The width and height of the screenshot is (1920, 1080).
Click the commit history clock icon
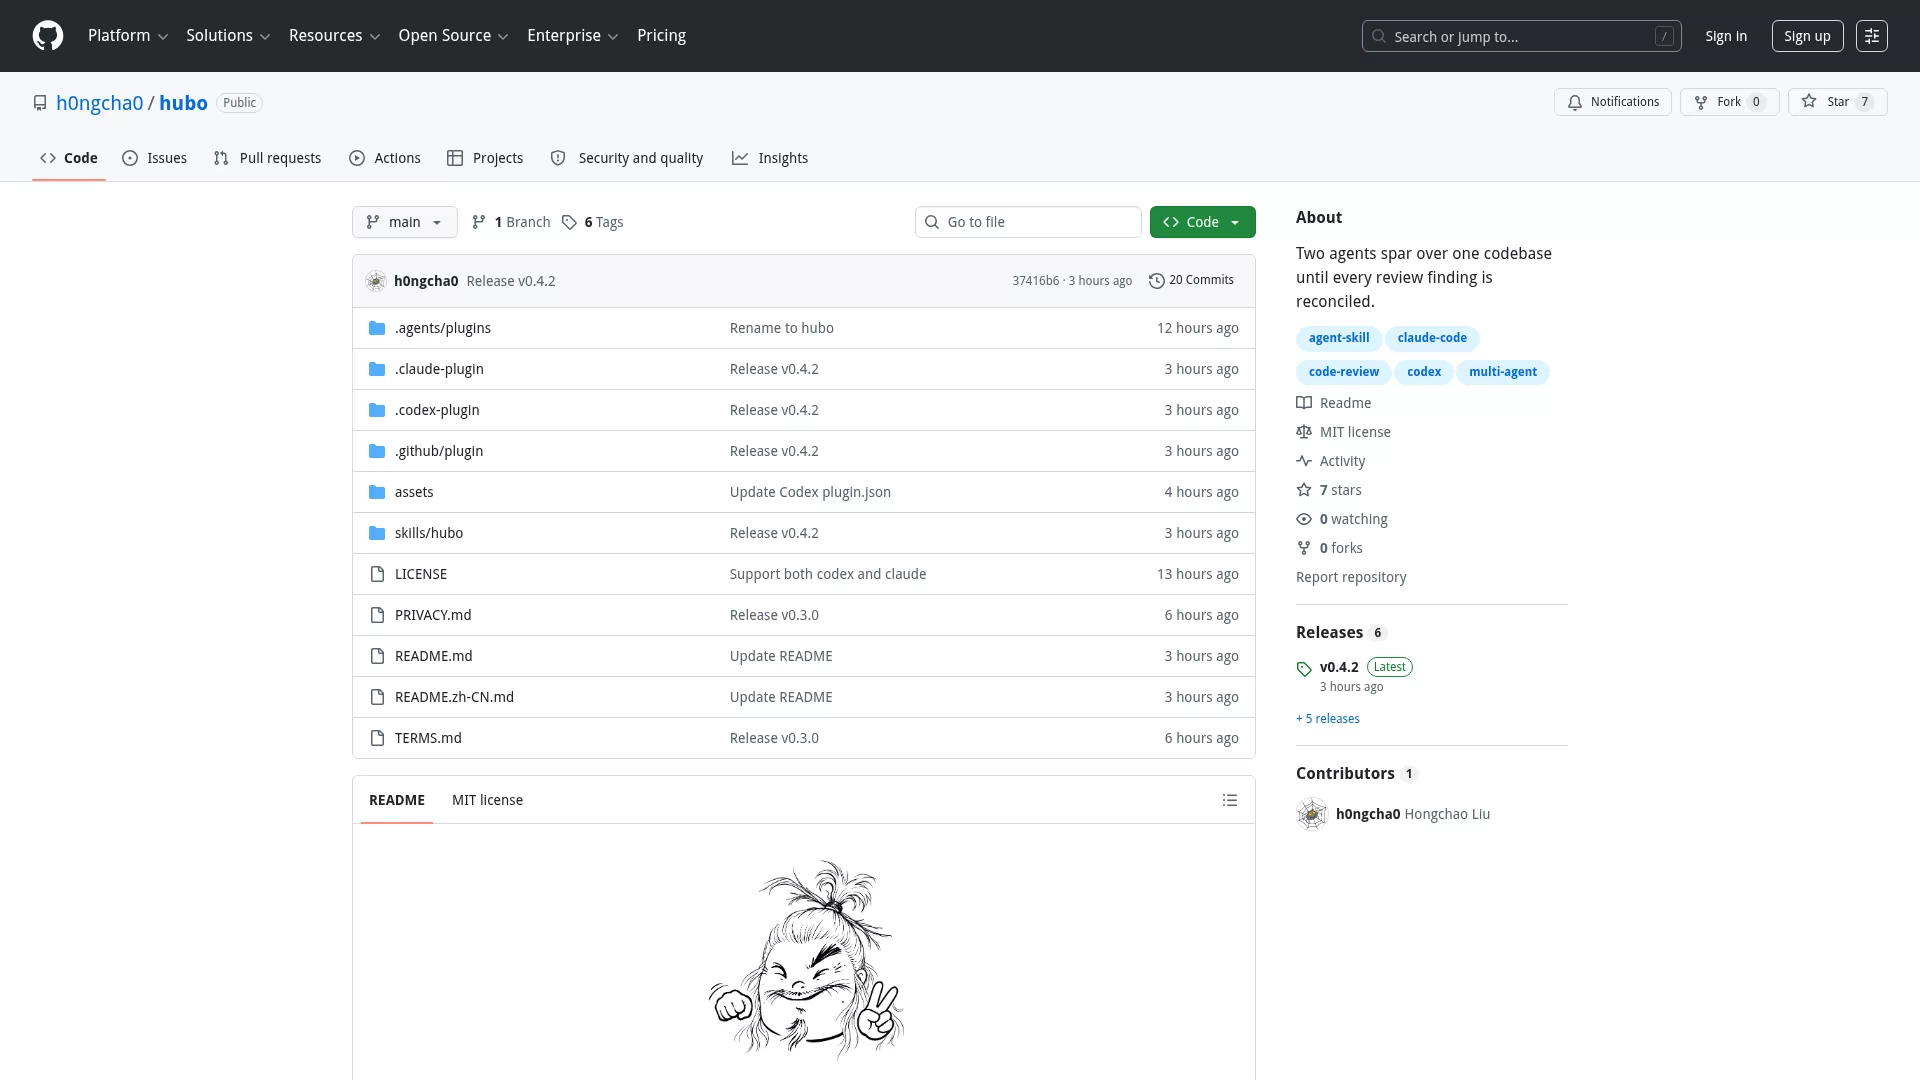pyautogui.click(x=1157, y=281)
